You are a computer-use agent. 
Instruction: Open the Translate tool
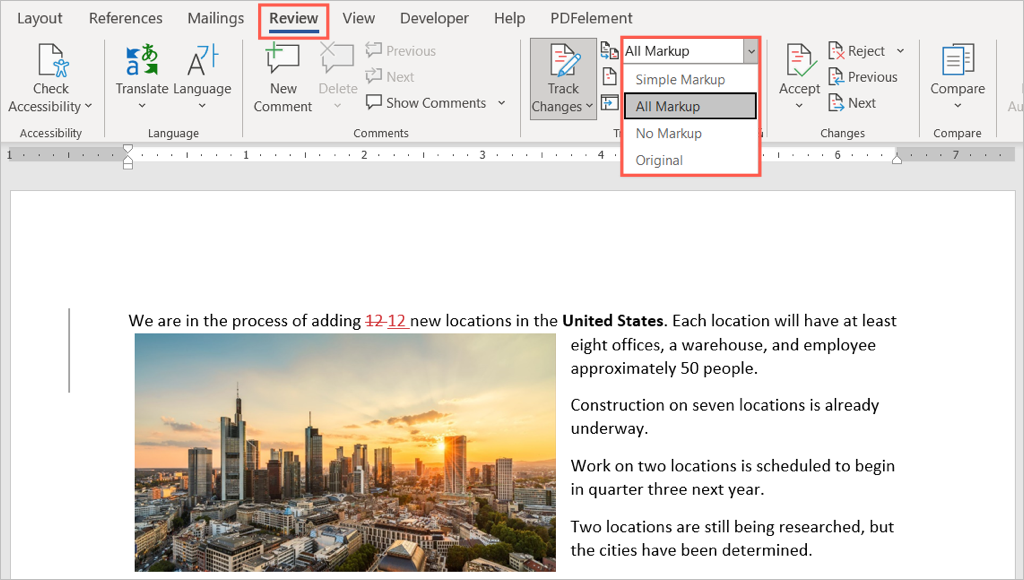tap(142, 62)
